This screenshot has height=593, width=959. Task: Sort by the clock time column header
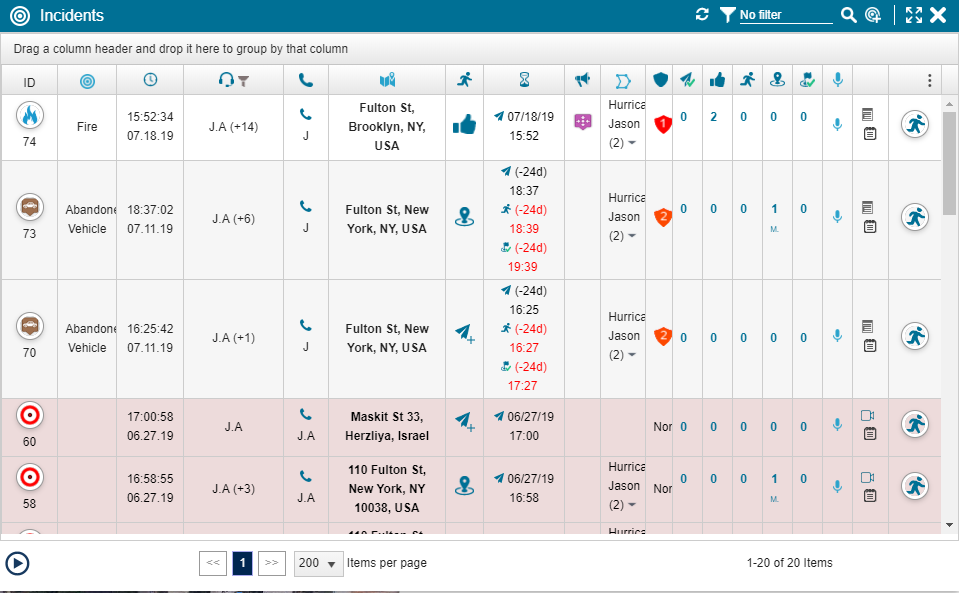coord(150,80)
